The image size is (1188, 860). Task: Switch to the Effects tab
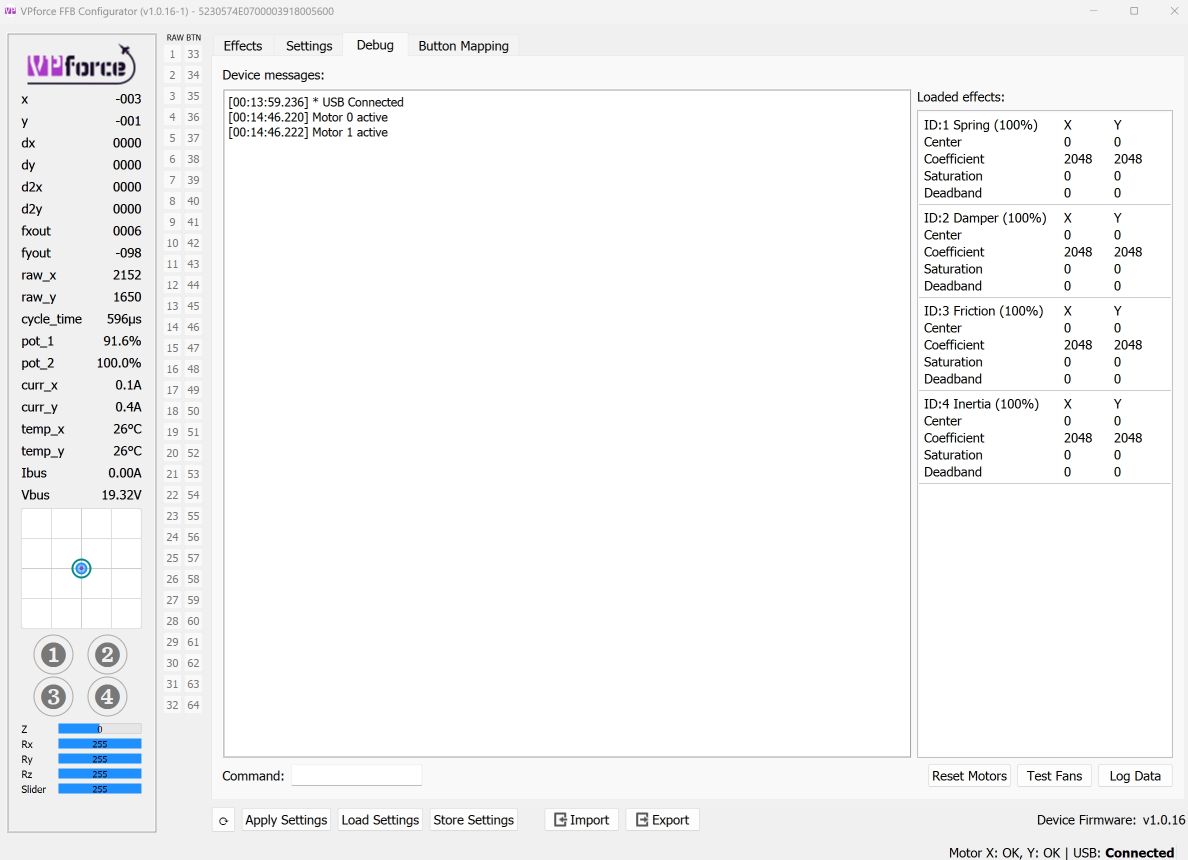[x=242, y=45]
